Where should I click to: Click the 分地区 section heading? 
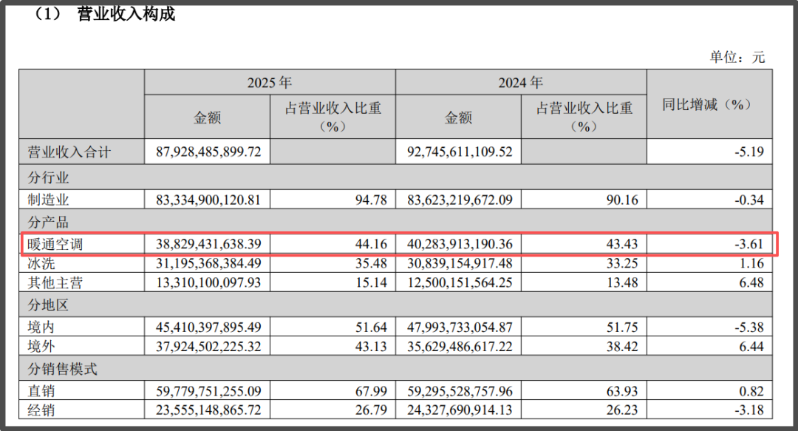(48, 305)
